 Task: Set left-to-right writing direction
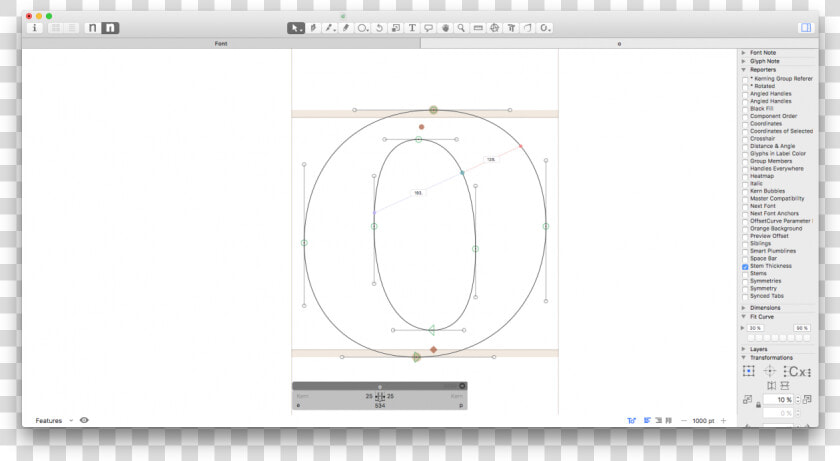(647, 420)
